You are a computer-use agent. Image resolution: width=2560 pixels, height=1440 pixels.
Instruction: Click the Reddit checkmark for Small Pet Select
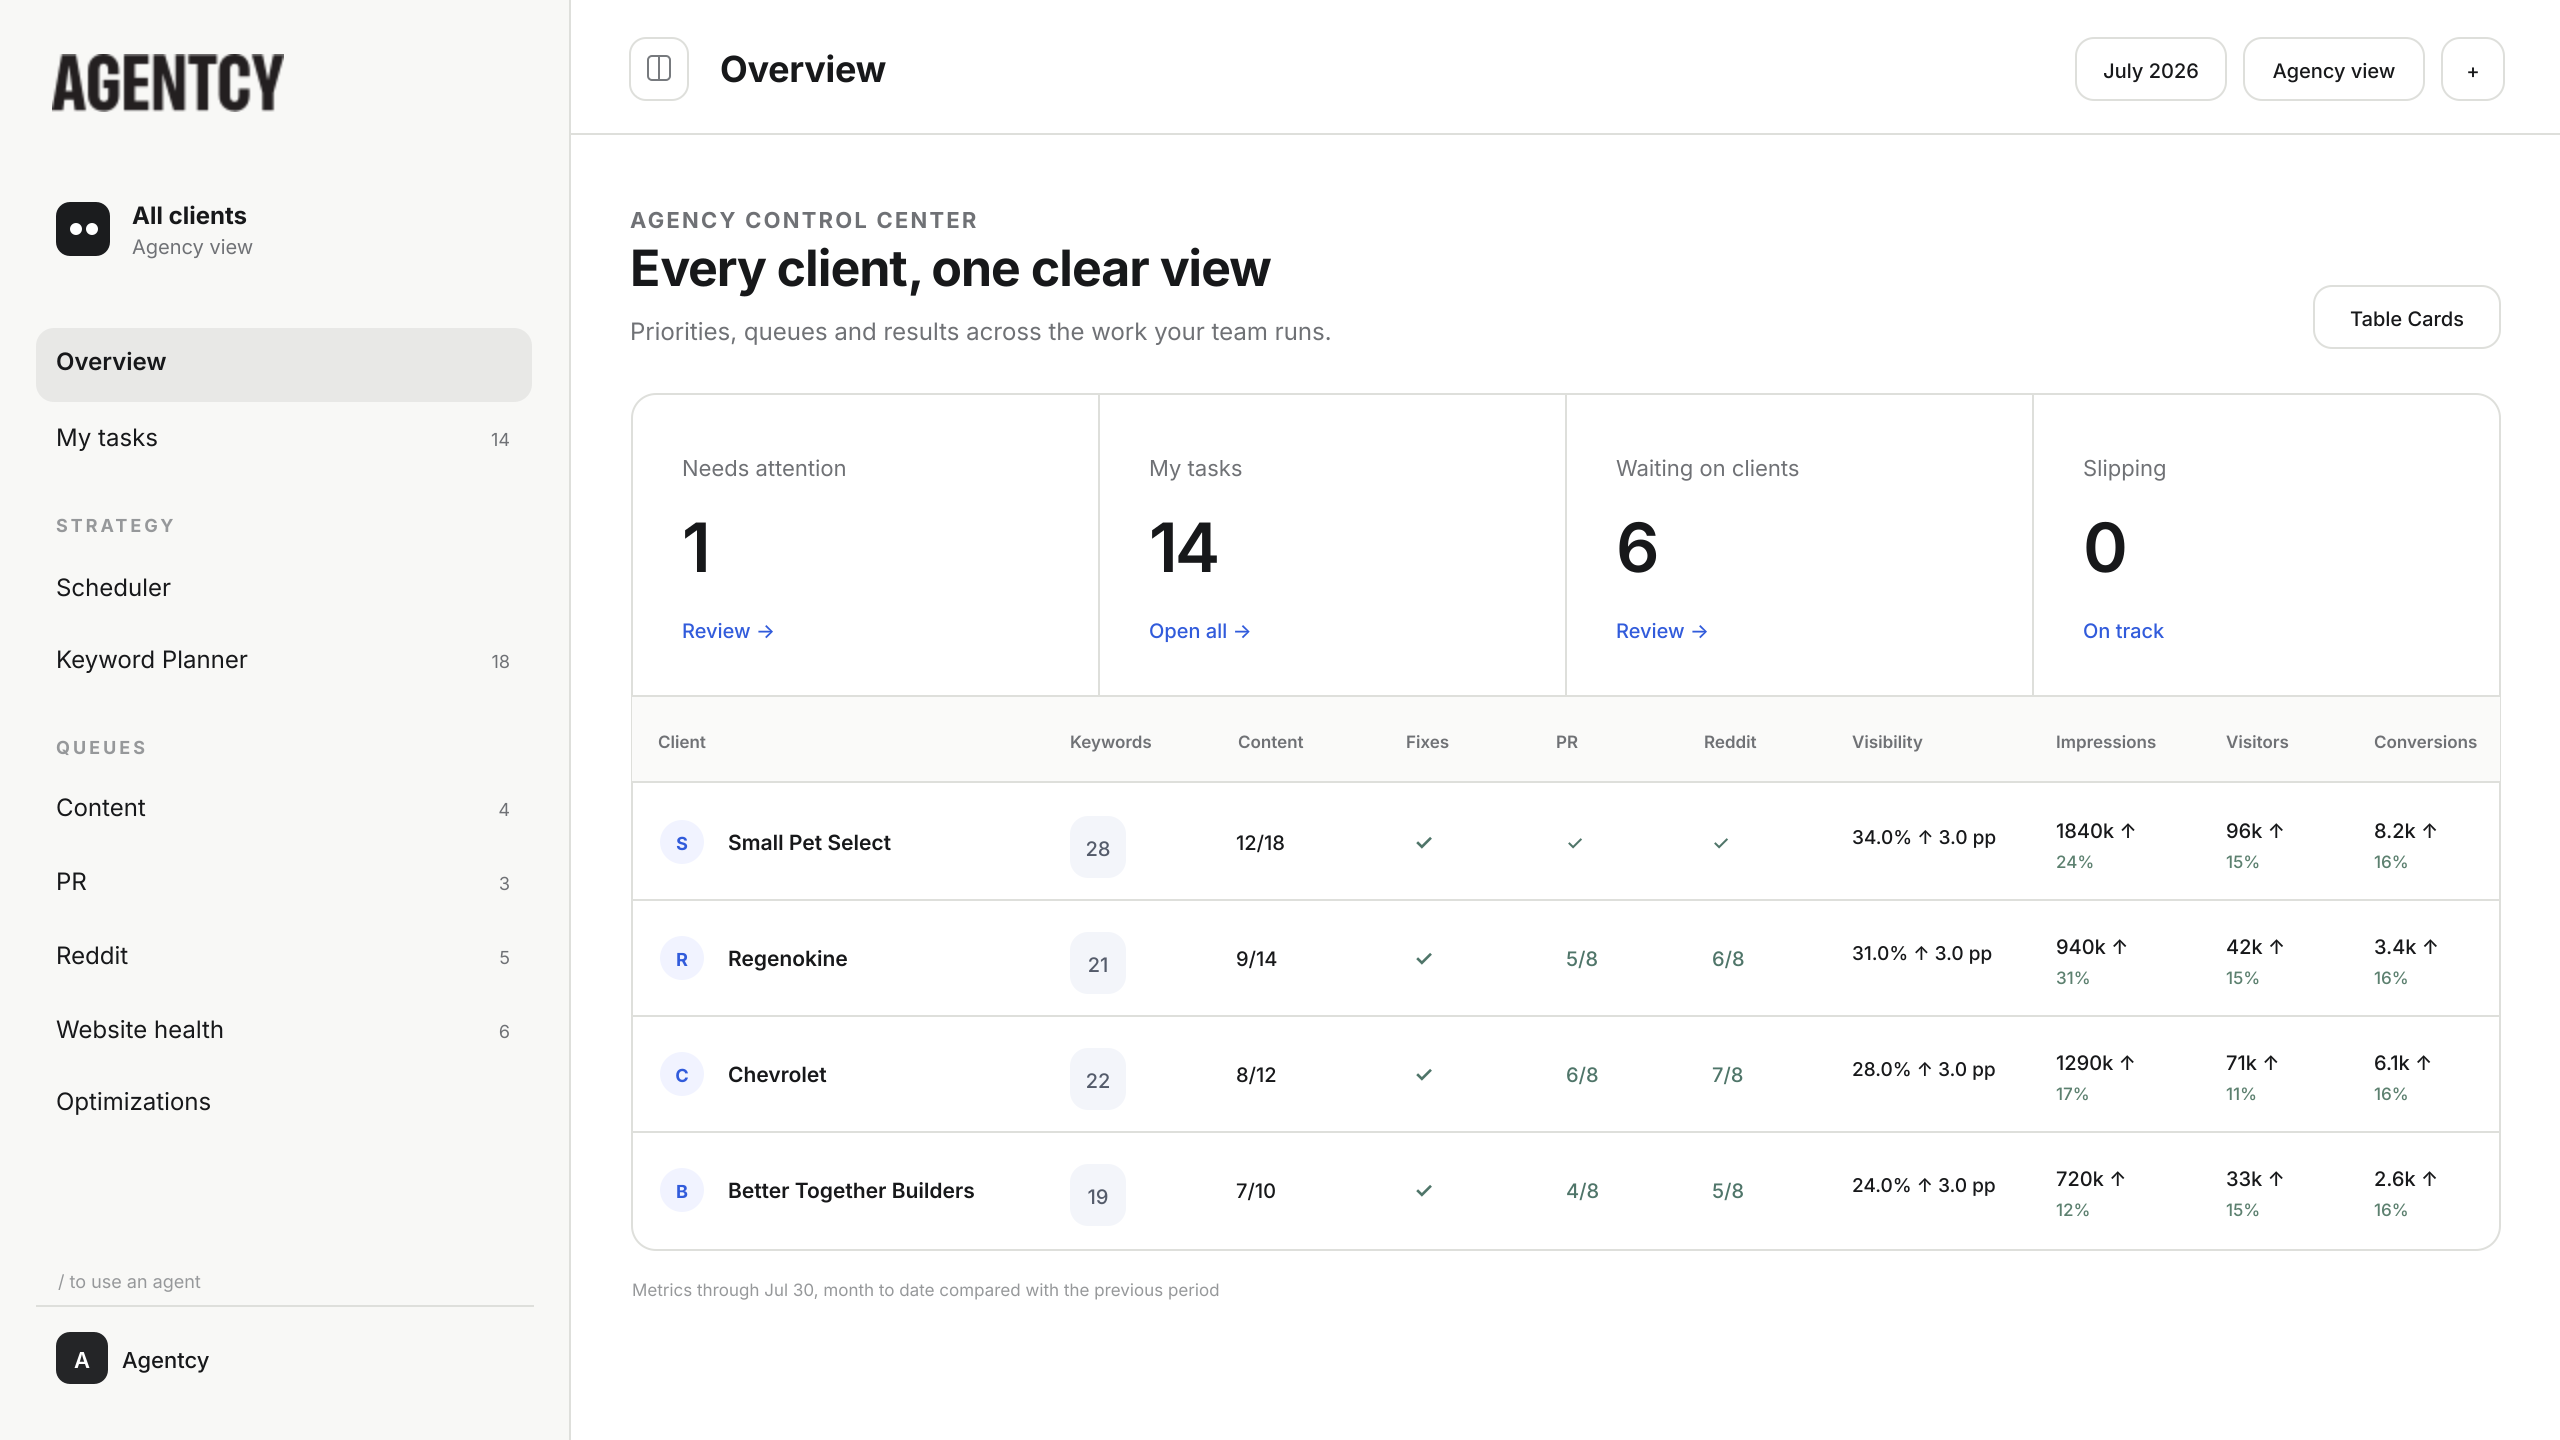[1721, 843]
